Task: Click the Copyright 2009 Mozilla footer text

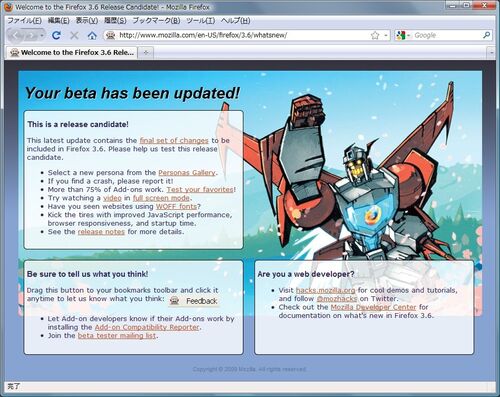Action: (x=249, y=369)
